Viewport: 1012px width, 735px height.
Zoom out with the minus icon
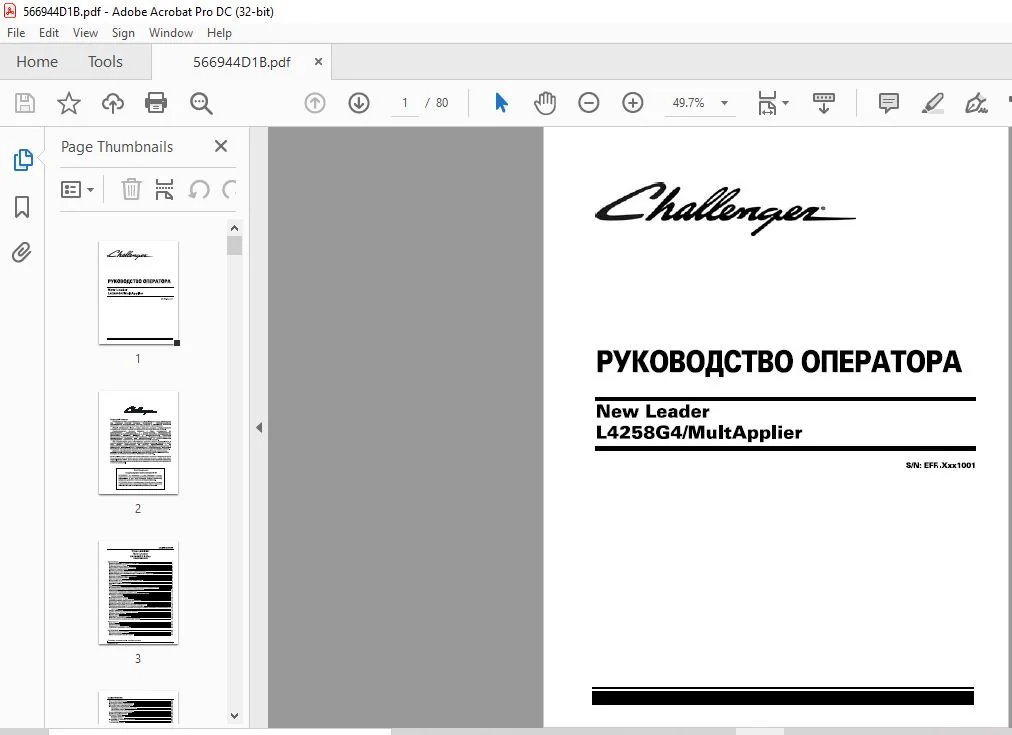coord(589,103)
